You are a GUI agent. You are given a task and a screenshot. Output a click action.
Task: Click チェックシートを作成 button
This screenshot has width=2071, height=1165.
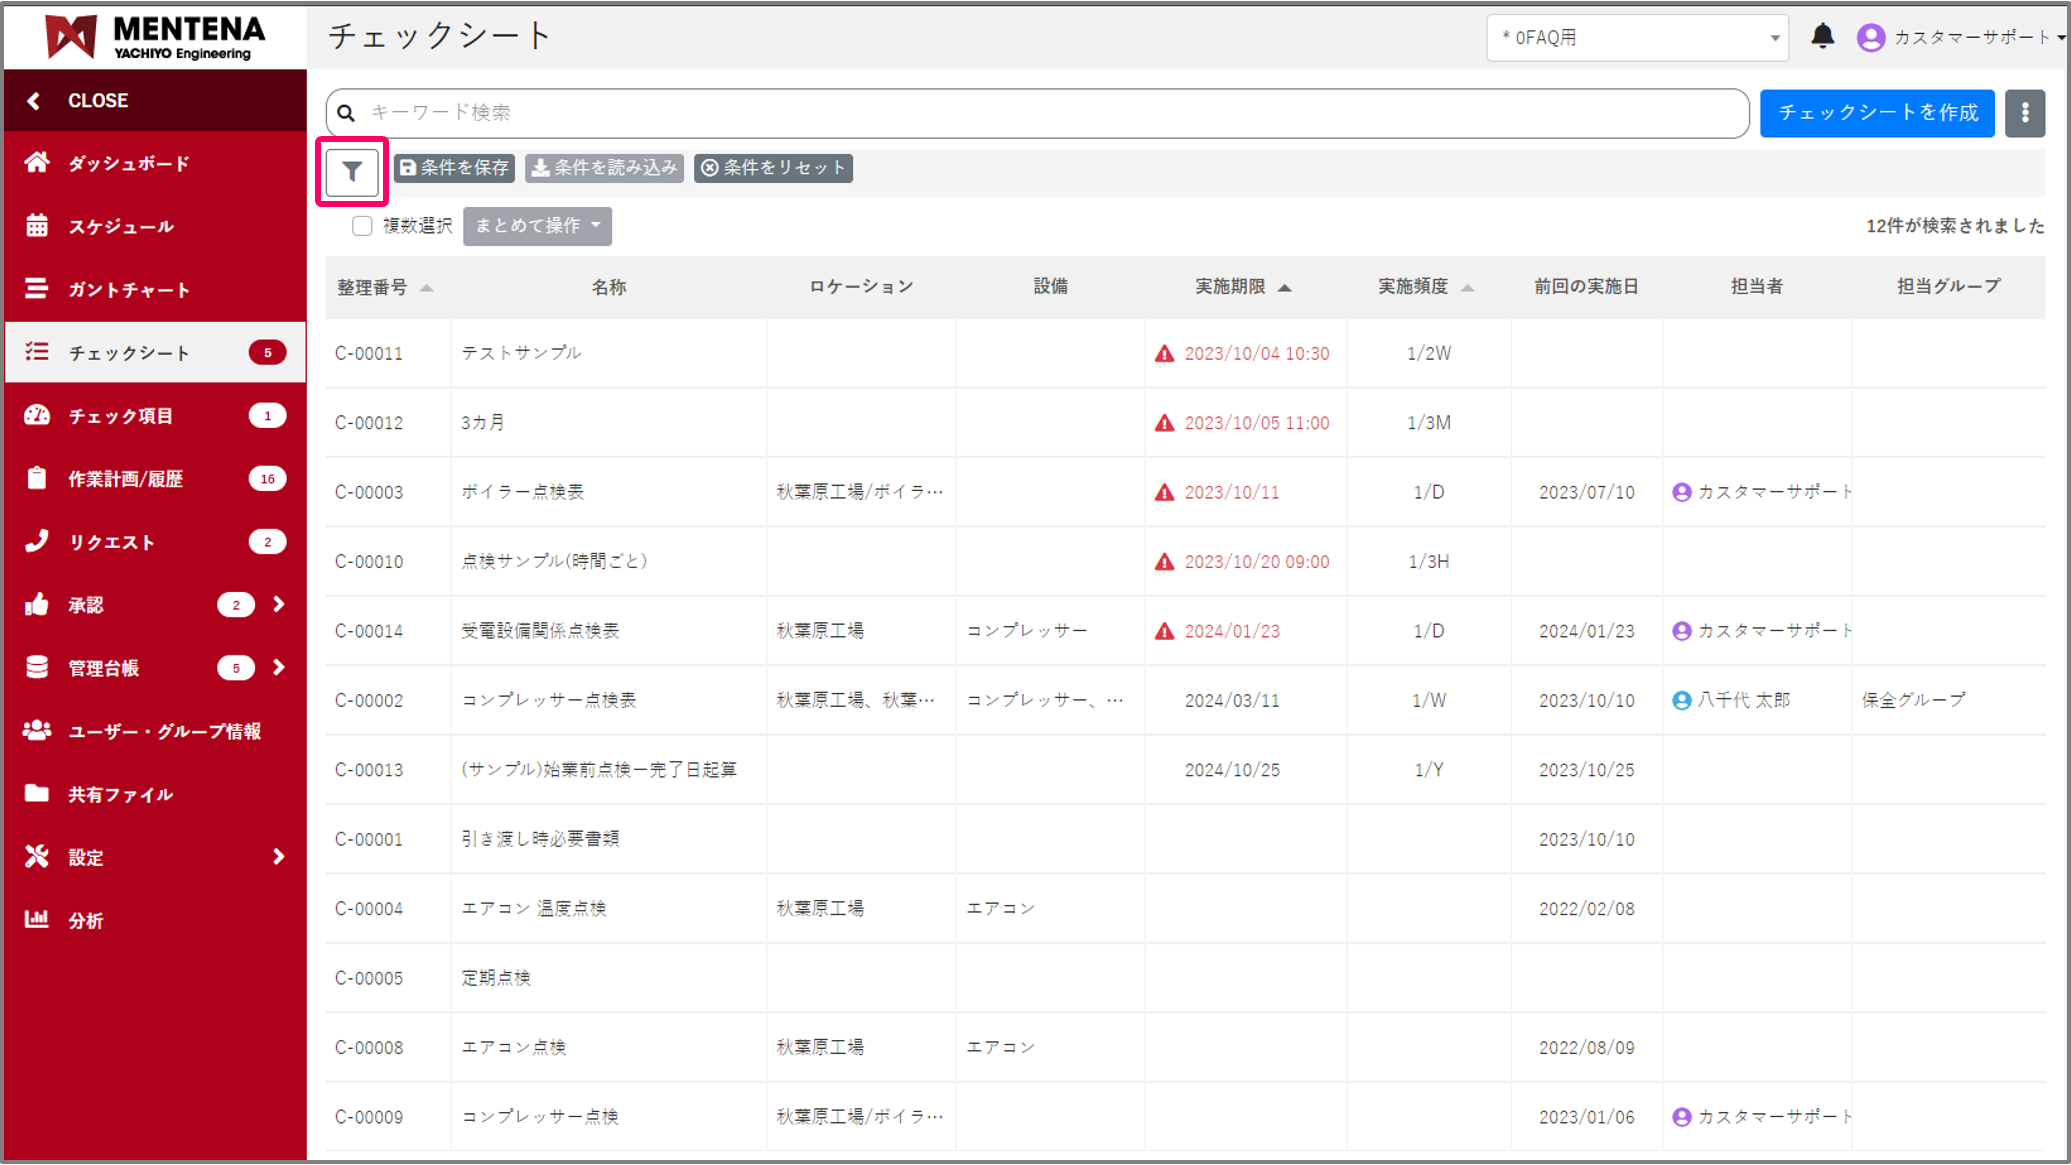[1876, 113]
